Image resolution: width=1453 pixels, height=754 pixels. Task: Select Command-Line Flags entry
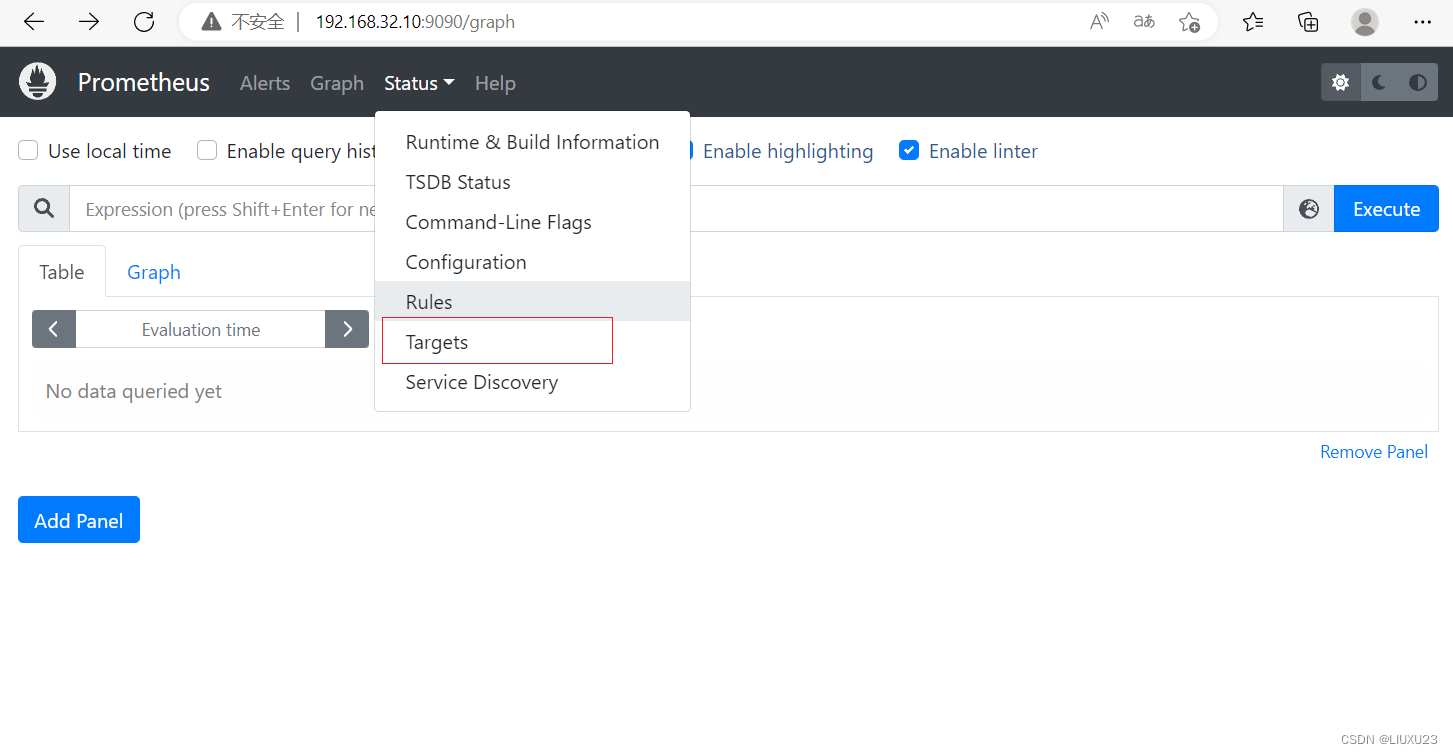[x=532, y=222]
